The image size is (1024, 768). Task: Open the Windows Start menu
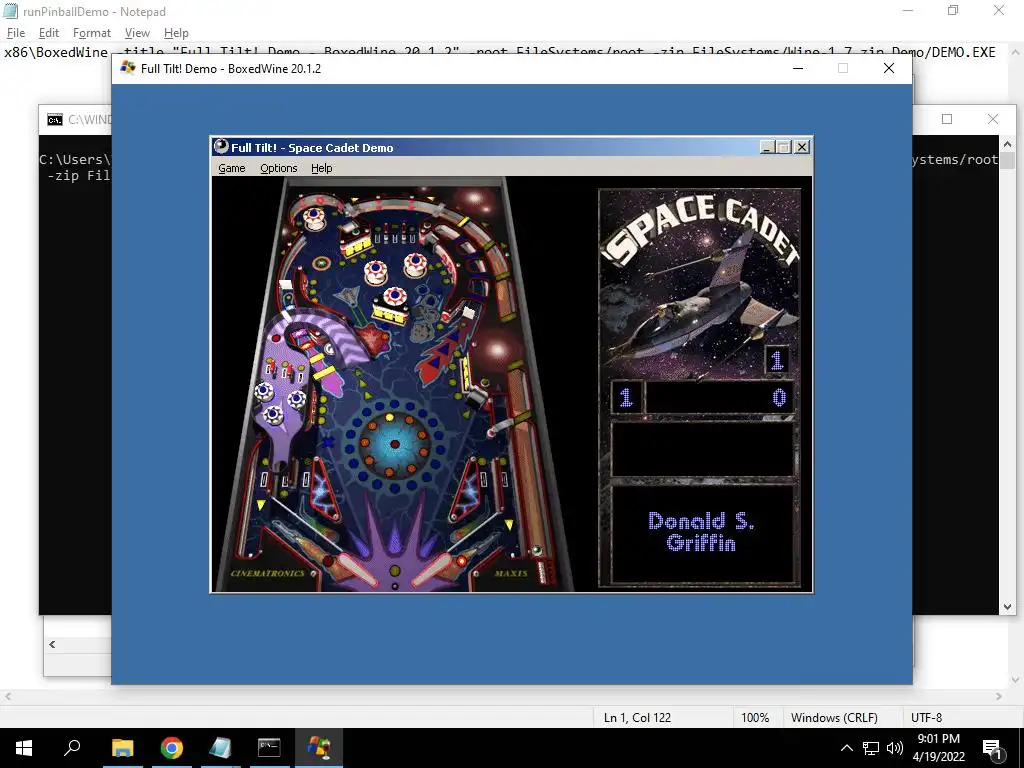[24, 748]
